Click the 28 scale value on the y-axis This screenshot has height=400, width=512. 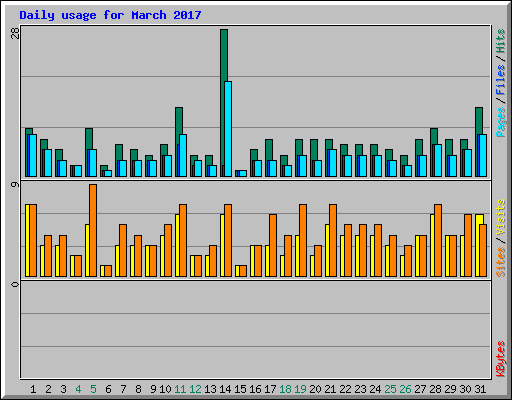[x=15, y=33]
